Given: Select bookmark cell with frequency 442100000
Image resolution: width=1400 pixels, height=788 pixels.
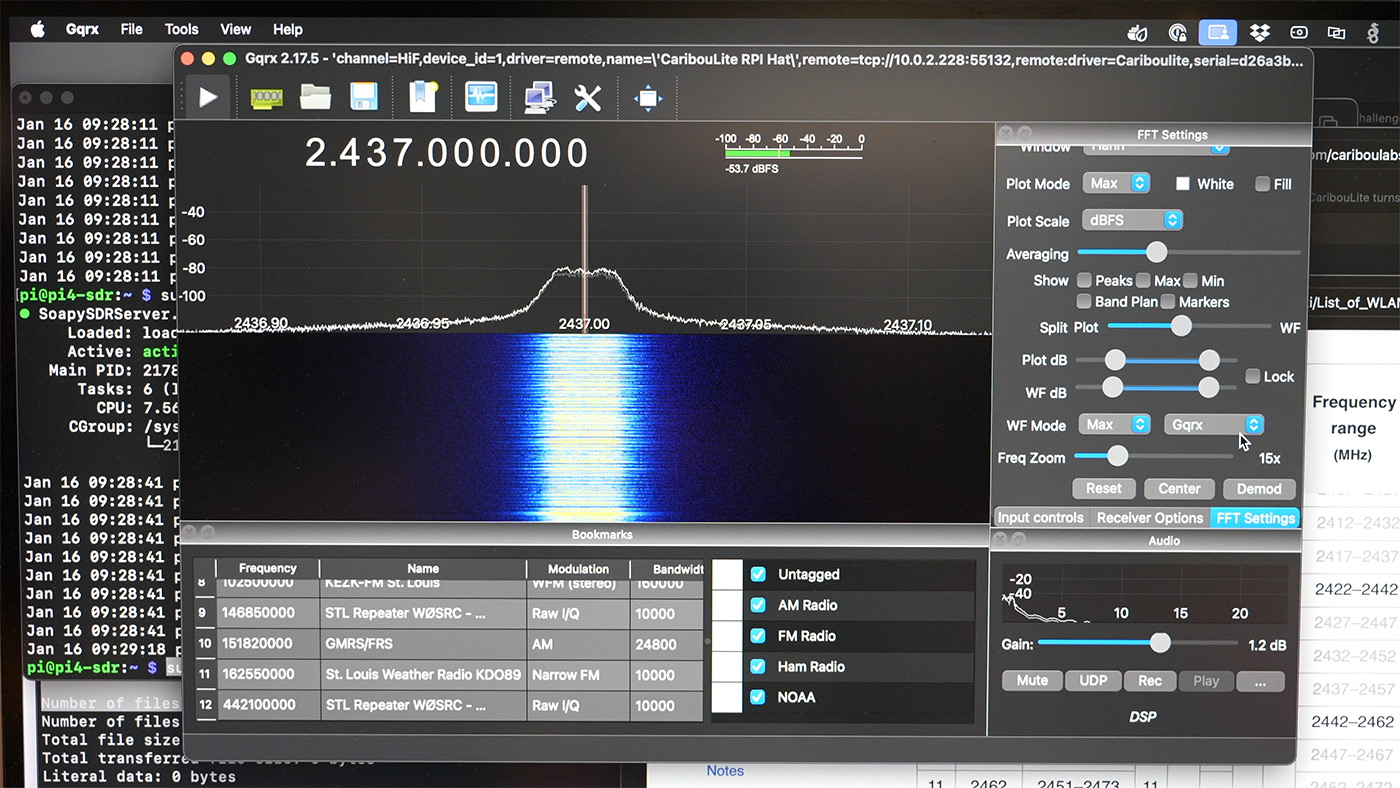Looking at the screenshot, I should coord(268,705).
